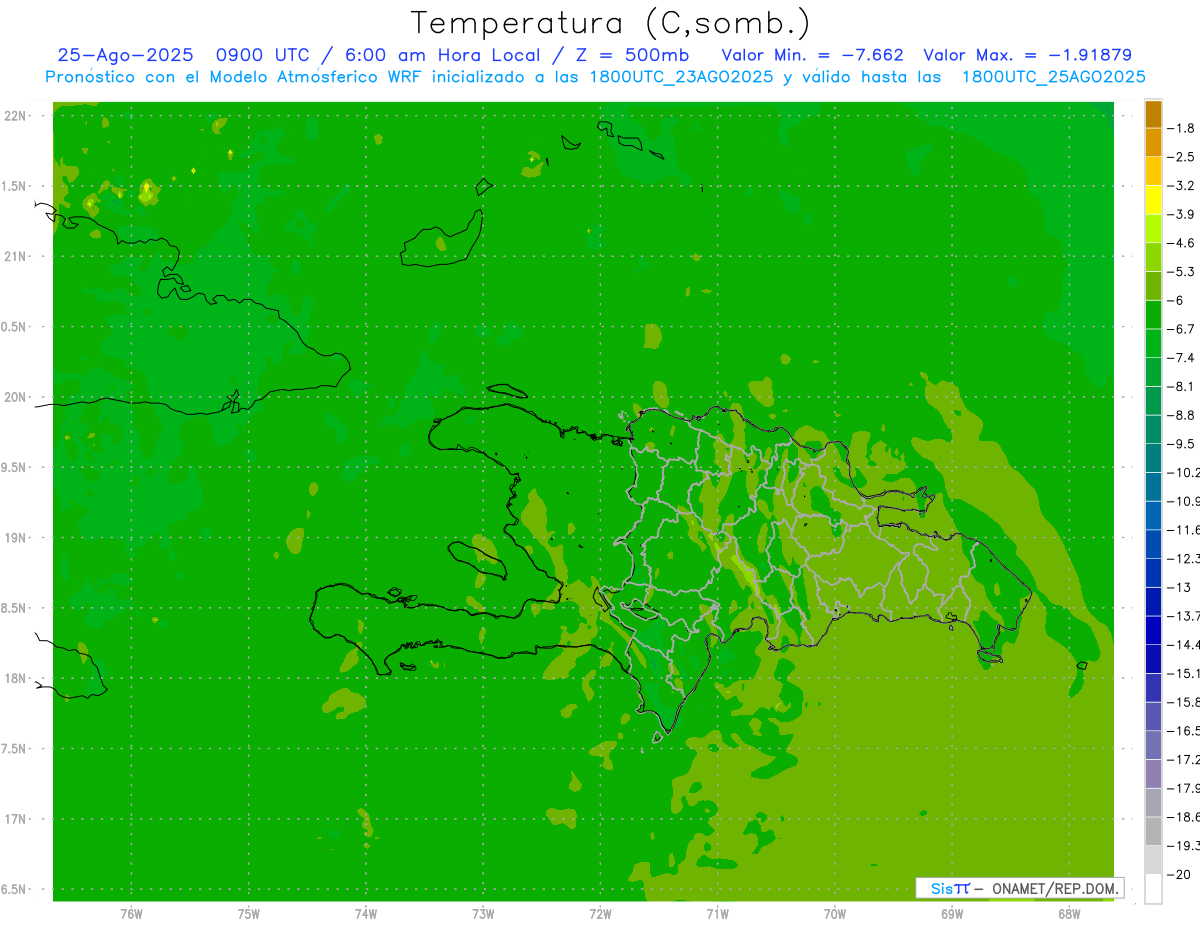Click the "68W" longitude axis label
Screen dimensions: 1200x927
coord(1069,913)
